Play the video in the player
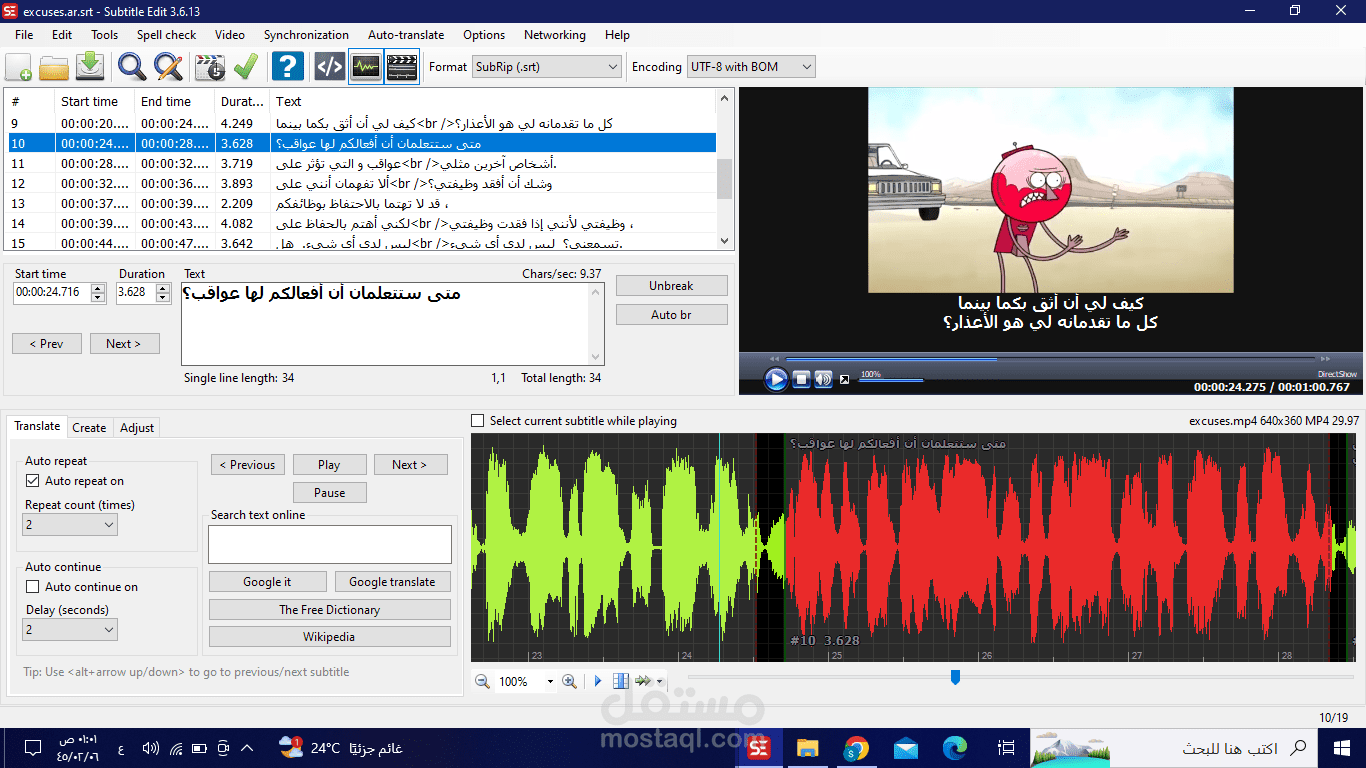 [776, 379]
